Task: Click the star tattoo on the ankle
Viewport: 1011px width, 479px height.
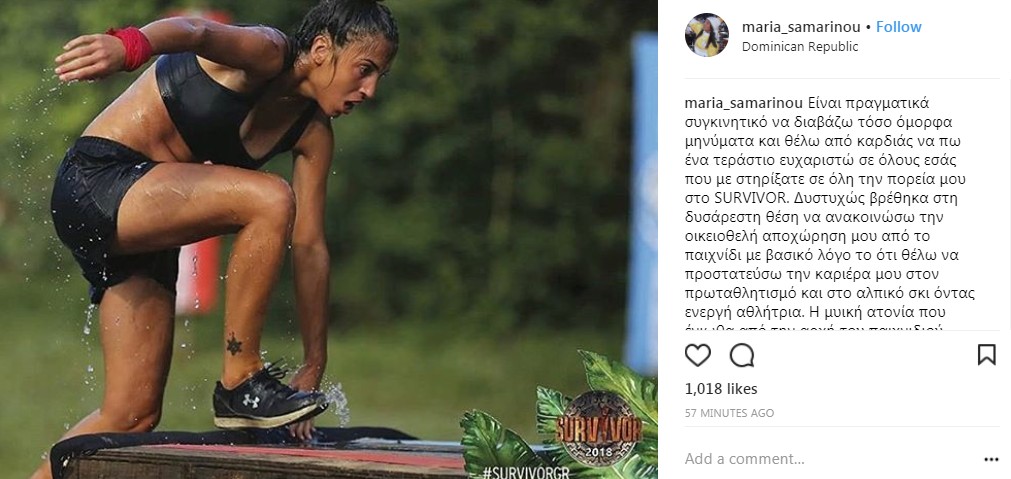Action: [x=234, y=344]
